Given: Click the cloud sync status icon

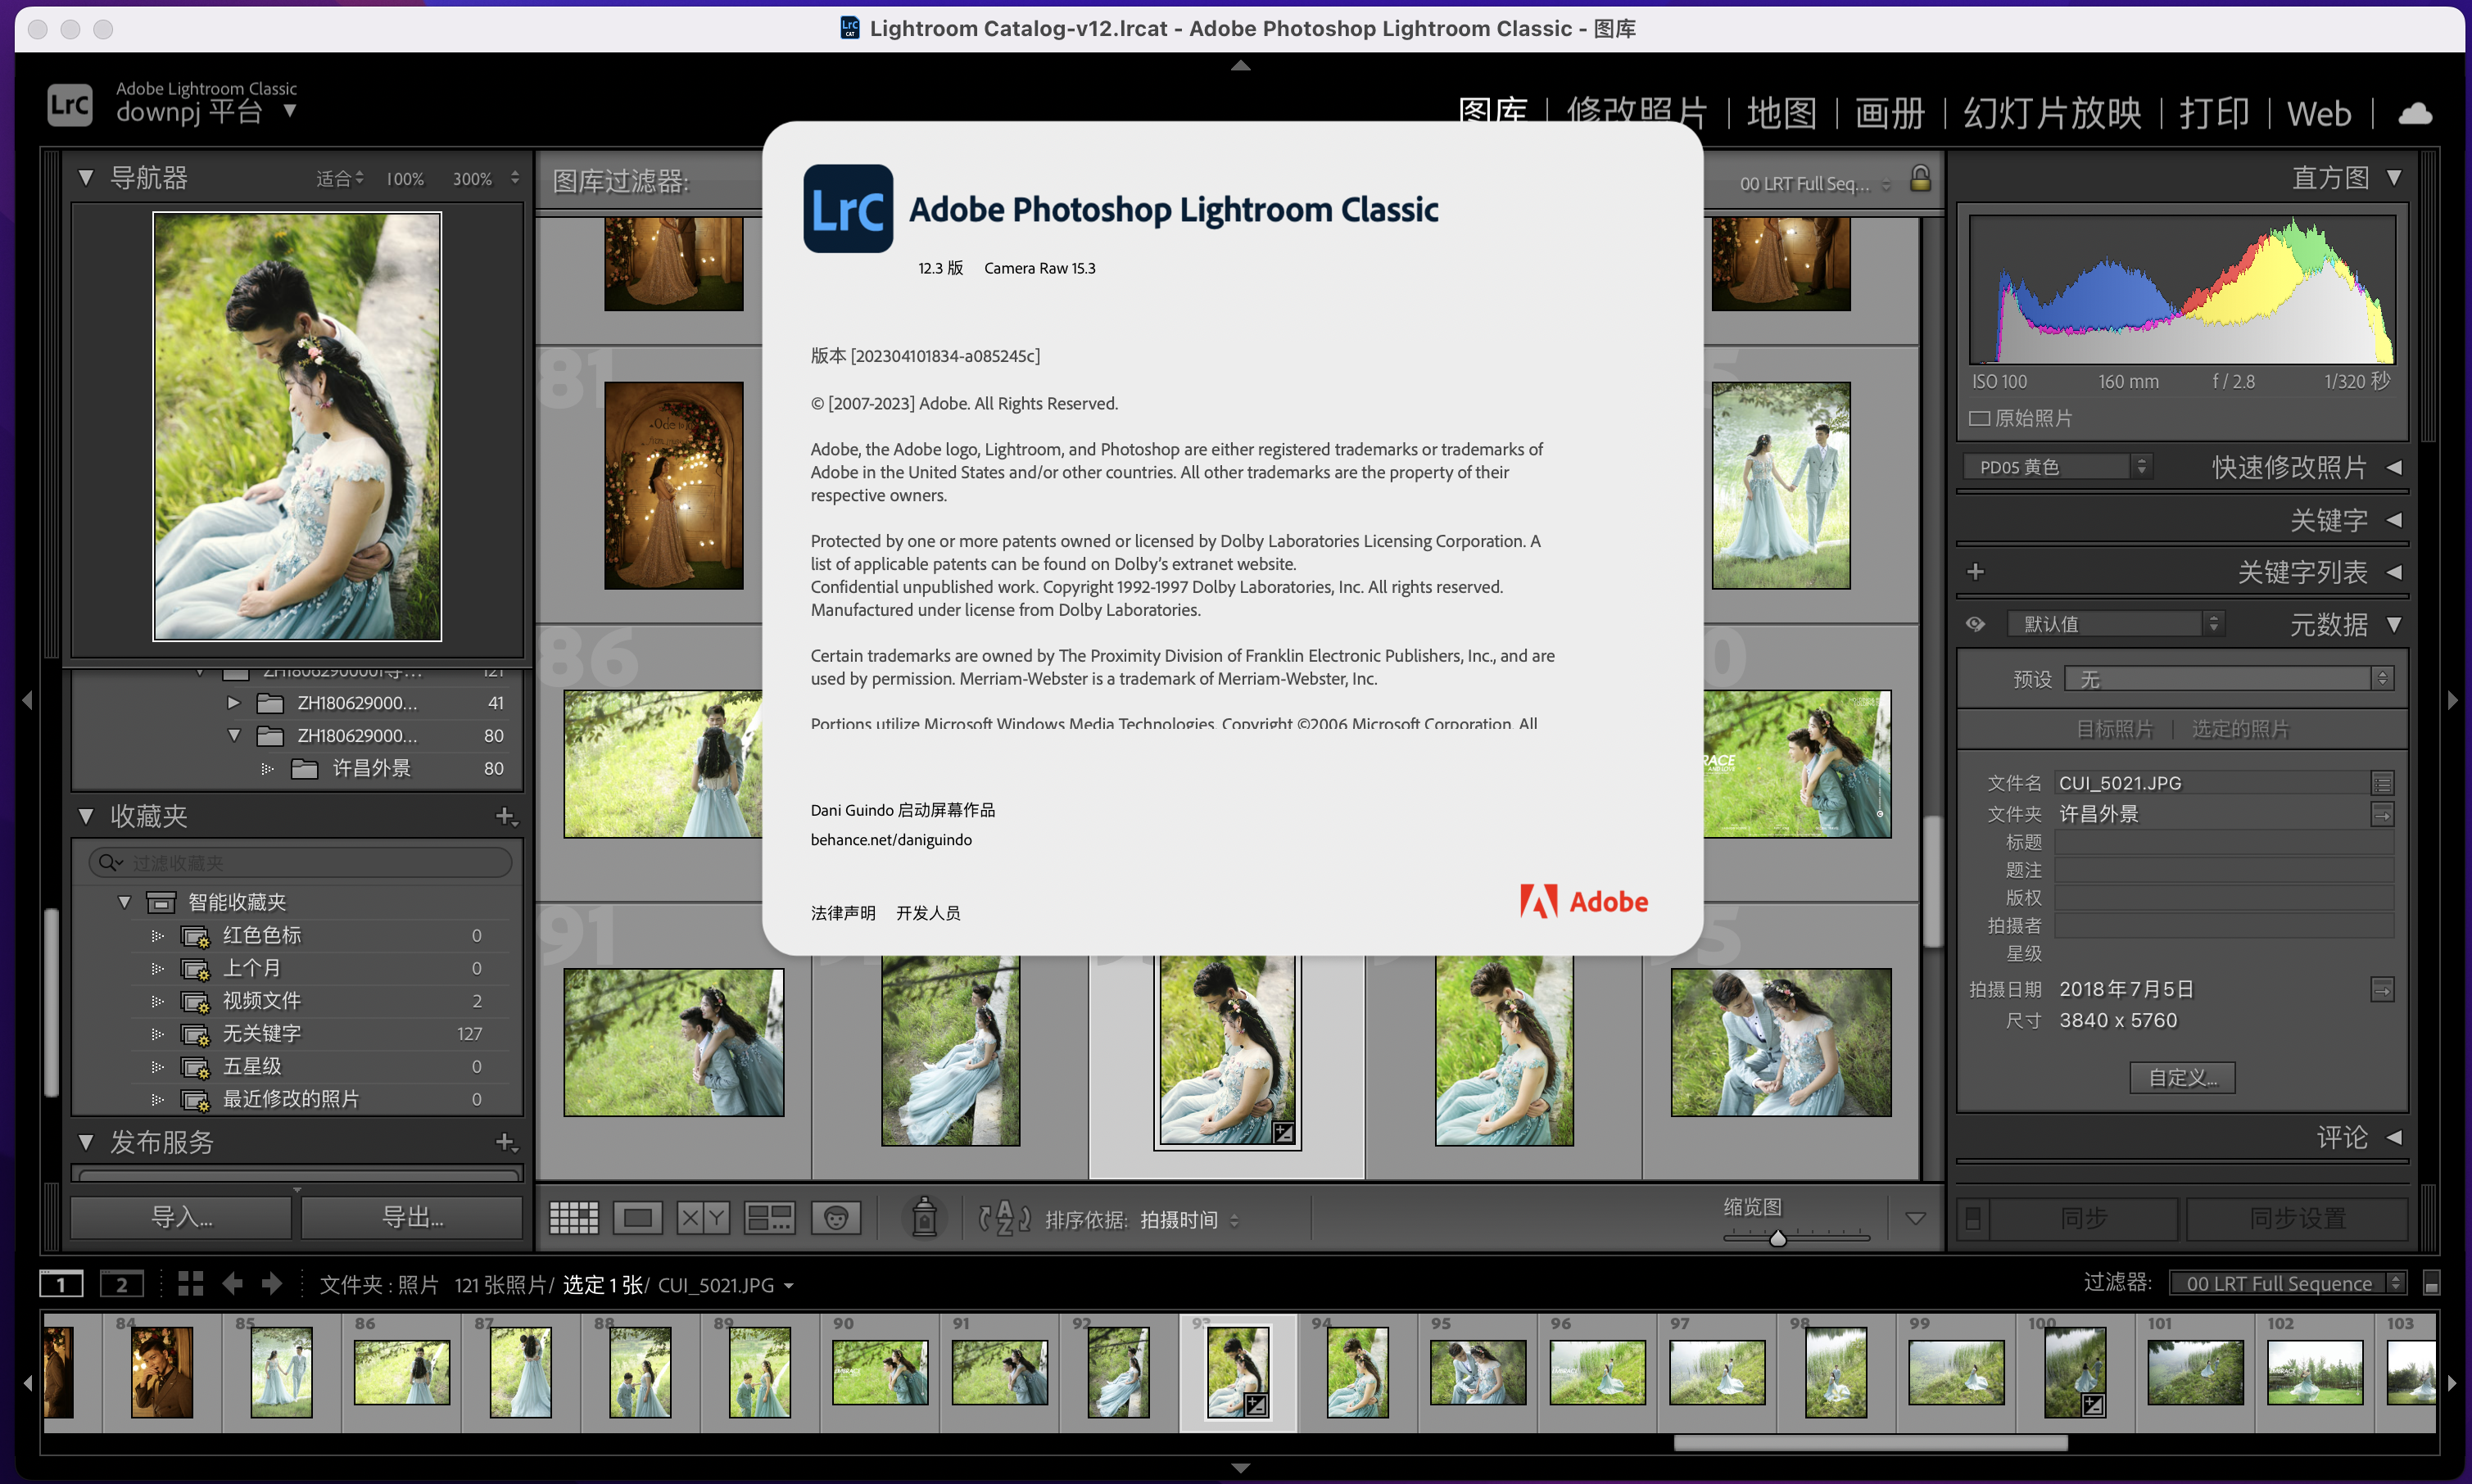Looking at the screenshot, I should (x=2415, y=113).
